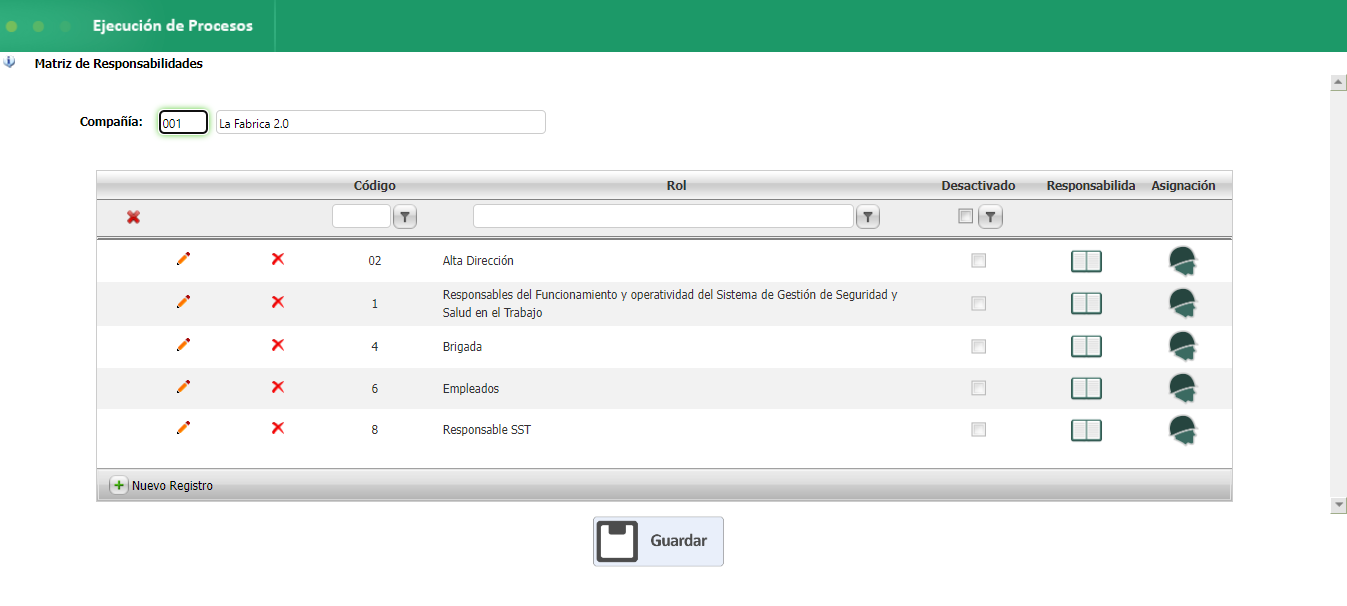The width and height of the screenshot is (1347, 606).
Task: Open the Rol column filter menu
Action: (x=868, y=217)
